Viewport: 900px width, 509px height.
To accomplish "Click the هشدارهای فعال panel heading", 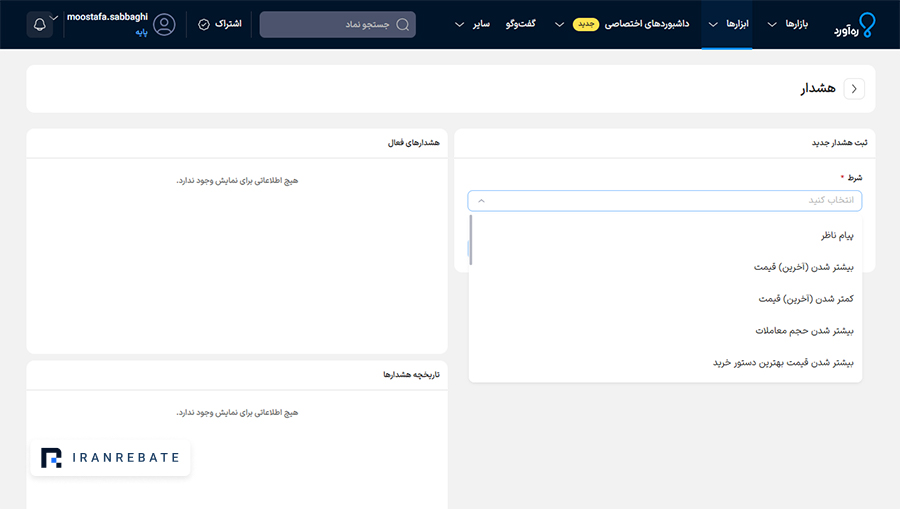I will tap(413, 143).
